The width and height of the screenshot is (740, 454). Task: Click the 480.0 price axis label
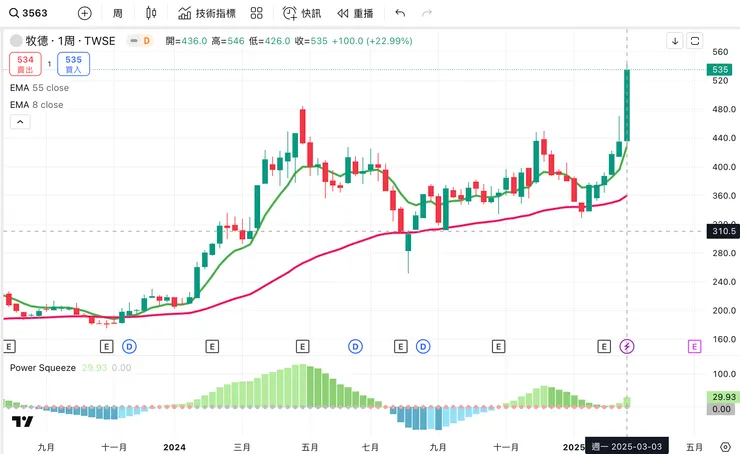(x=724, y=109)
